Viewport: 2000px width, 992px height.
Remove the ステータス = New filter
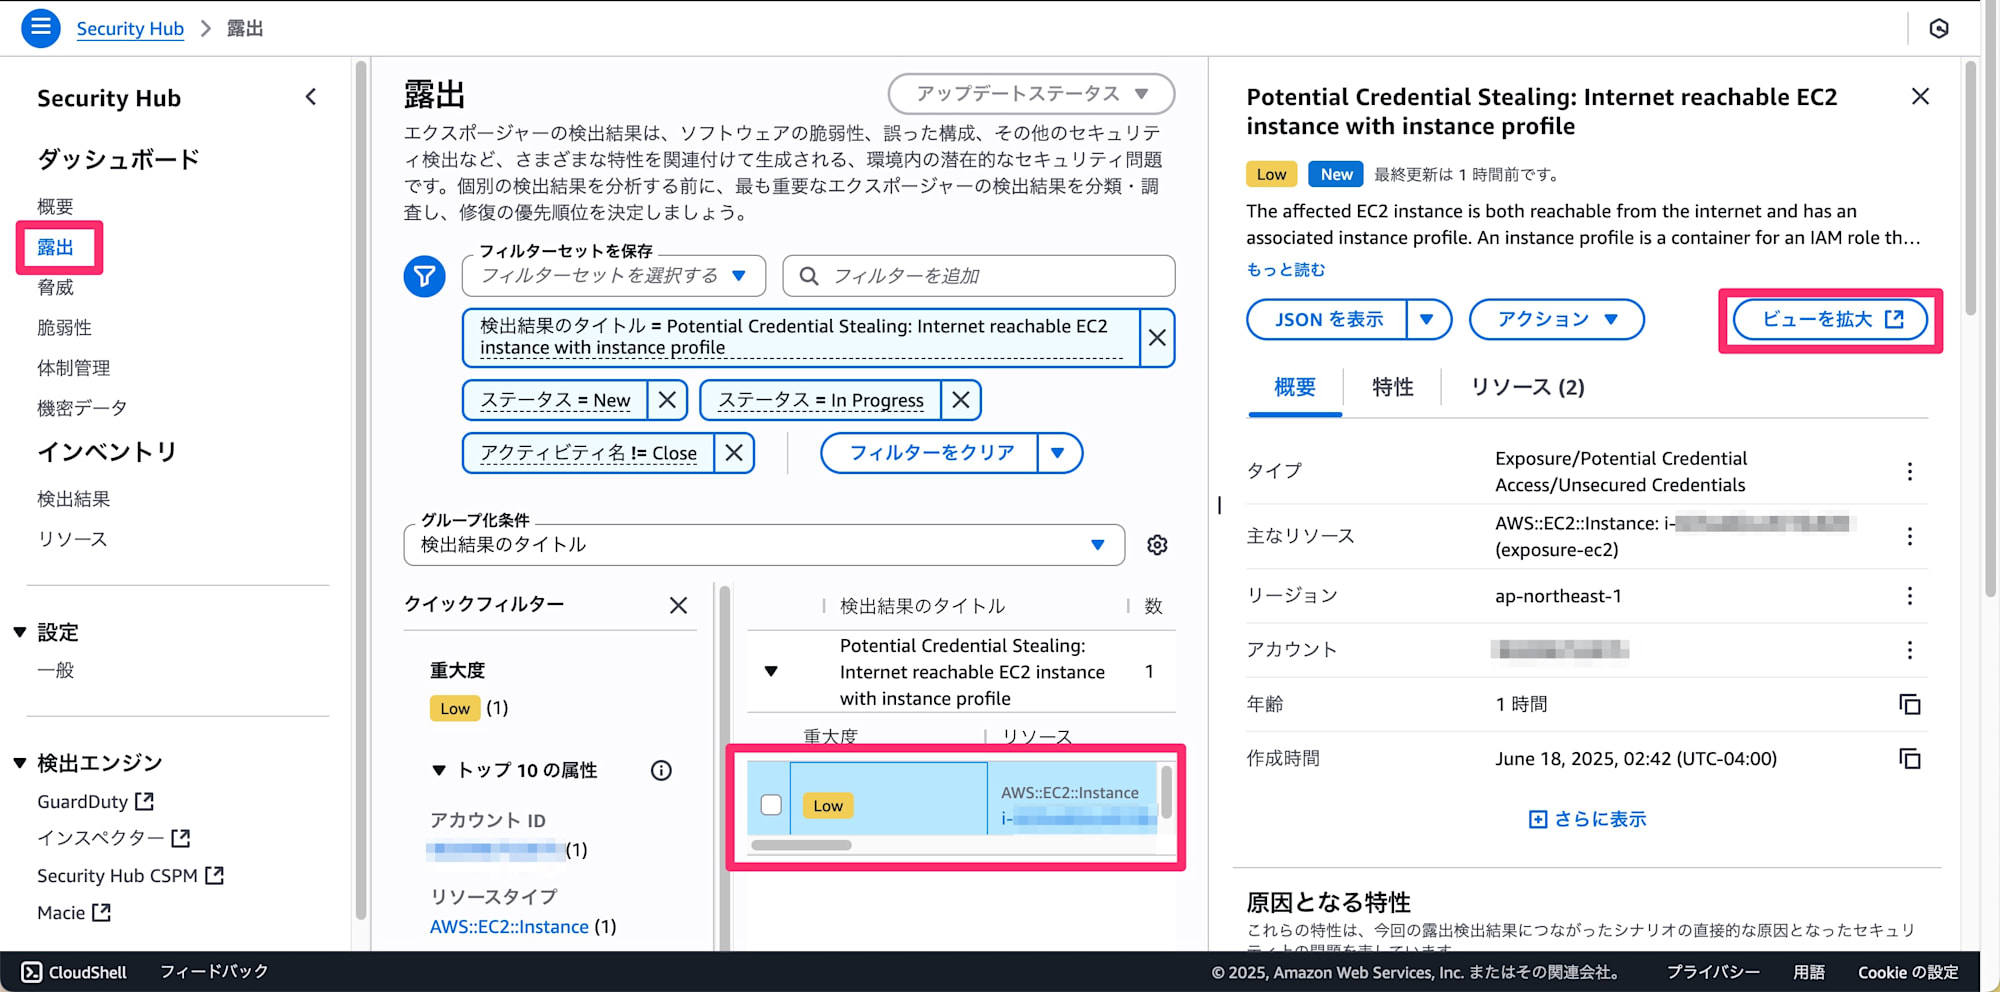(x=667, y=400)
